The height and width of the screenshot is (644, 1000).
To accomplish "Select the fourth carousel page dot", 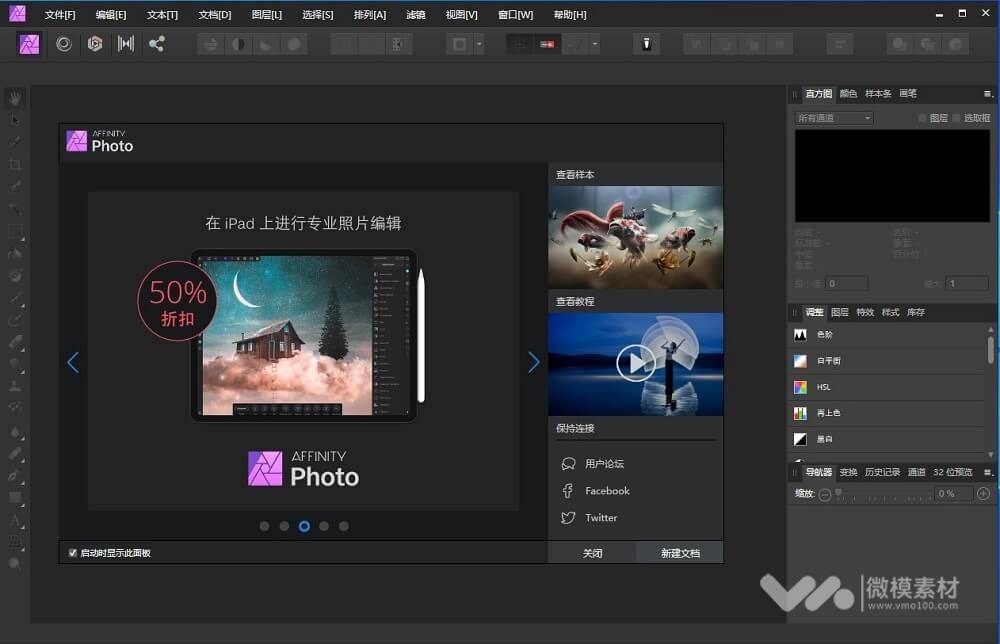I will (x=324, y=526).
